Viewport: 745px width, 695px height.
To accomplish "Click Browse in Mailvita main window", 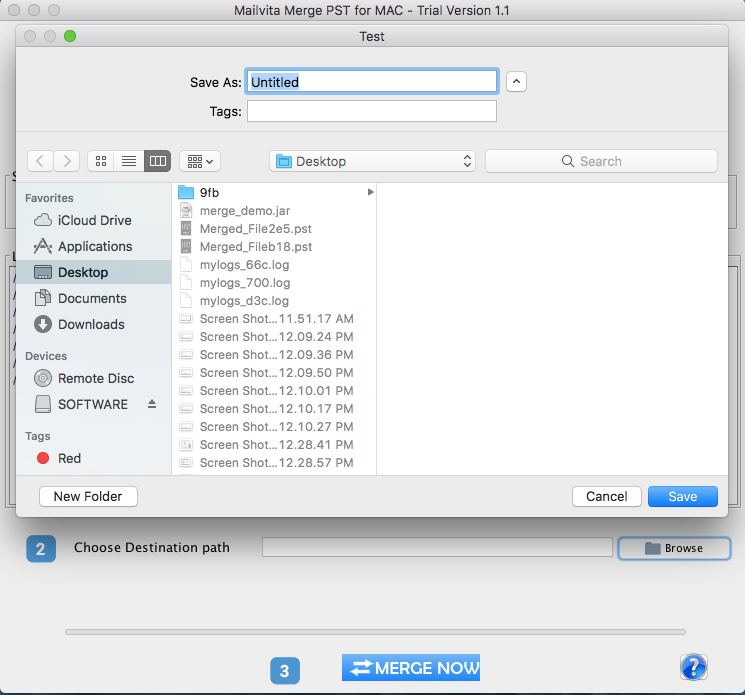I will (x=674, y=548).
